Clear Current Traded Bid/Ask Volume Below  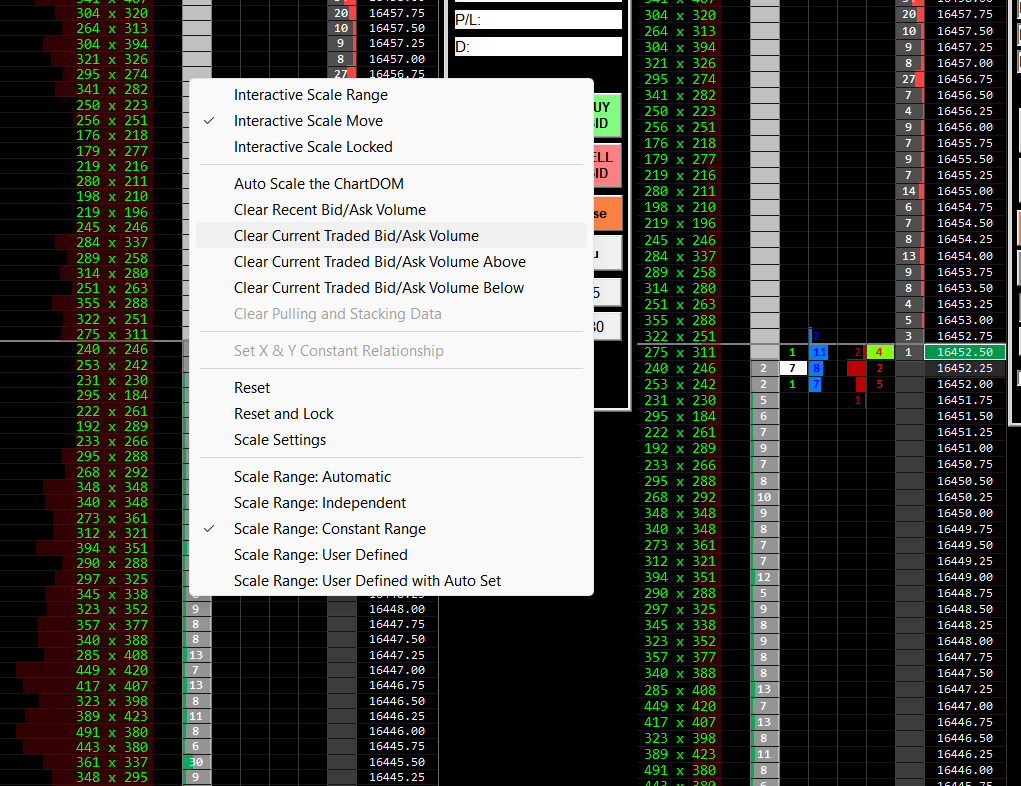coord(378,288)
